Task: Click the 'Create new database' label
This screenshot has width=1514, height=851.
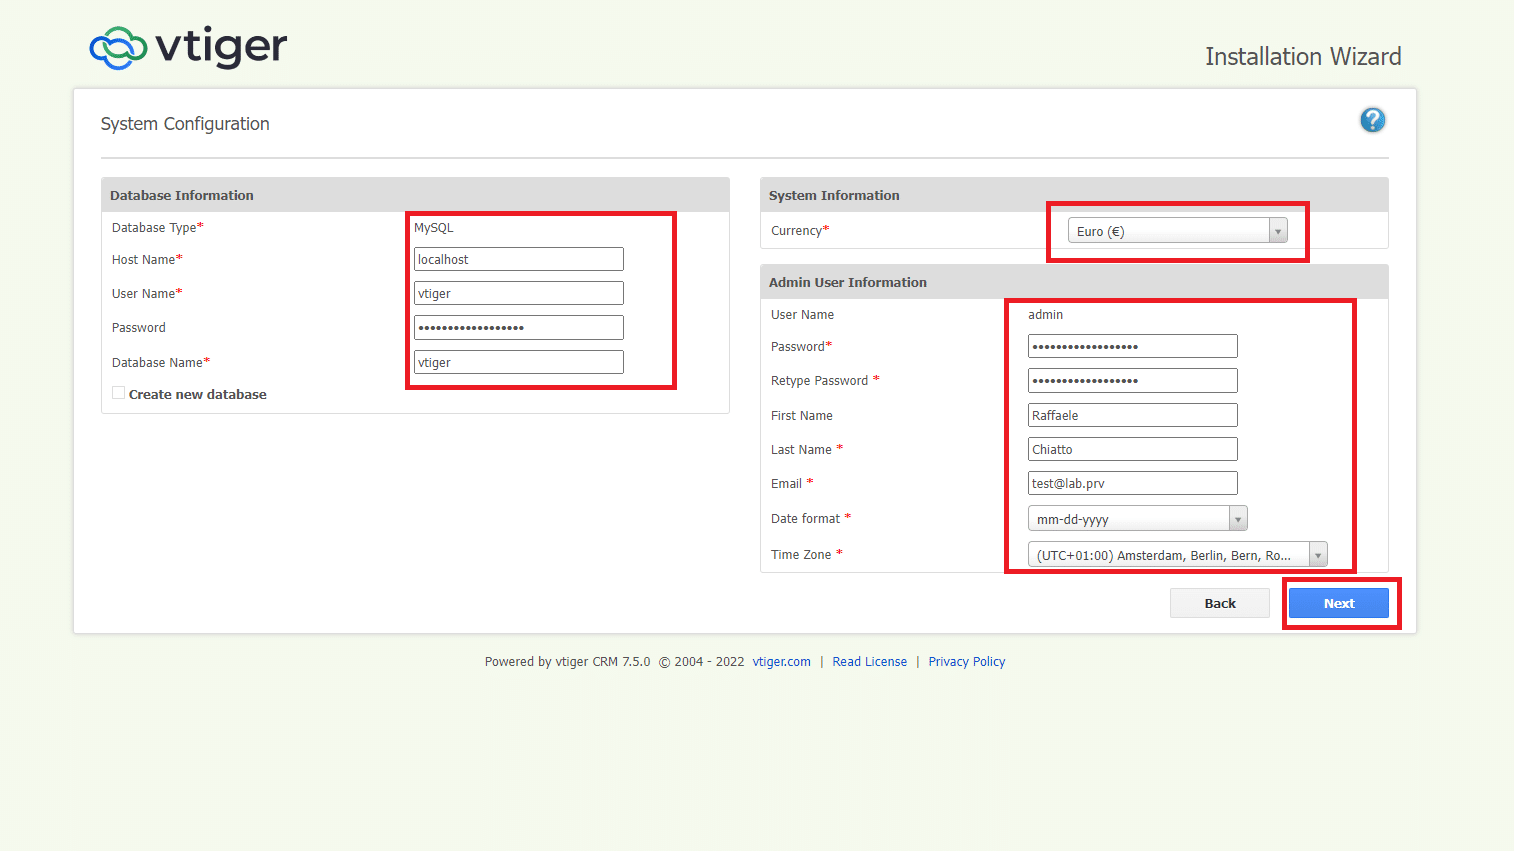Action: [197, 394]
